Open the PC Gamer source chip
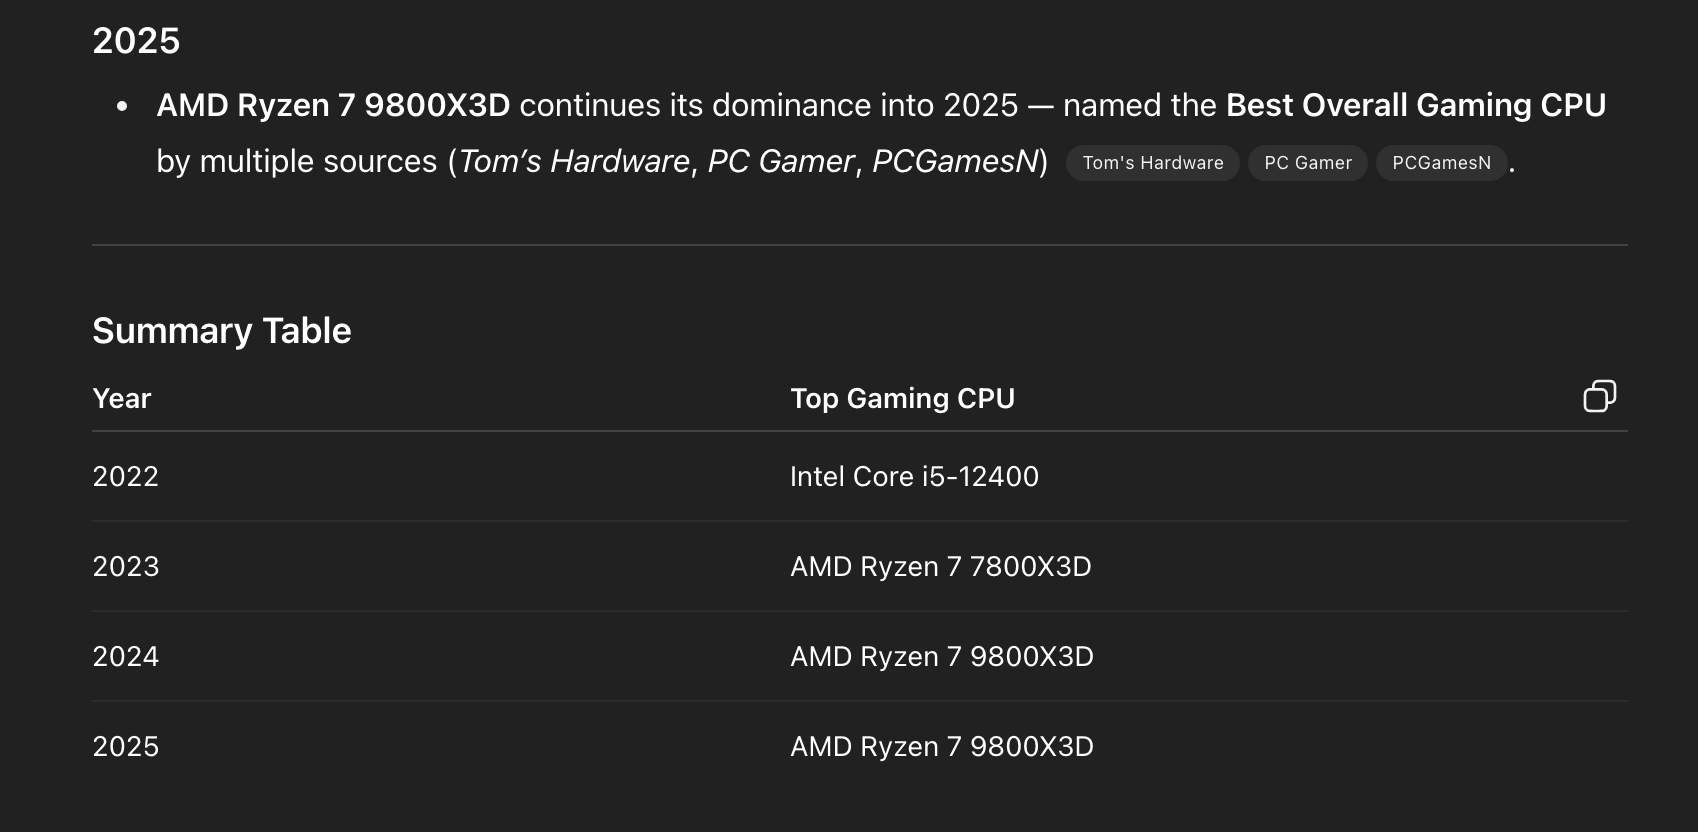 click(1308, 163)
